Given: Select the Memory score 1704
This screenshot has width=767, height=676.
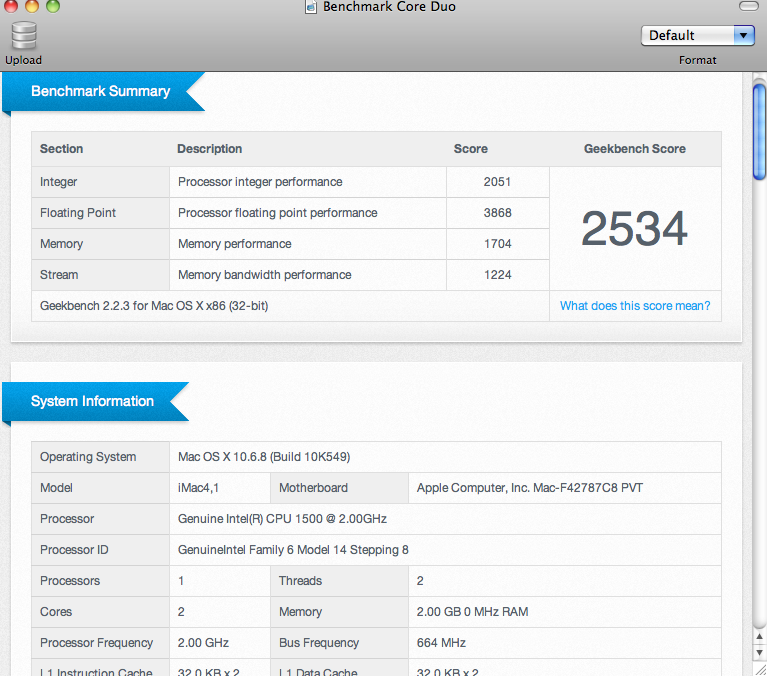Looking at the screenshot, I should tap(497, 244).
